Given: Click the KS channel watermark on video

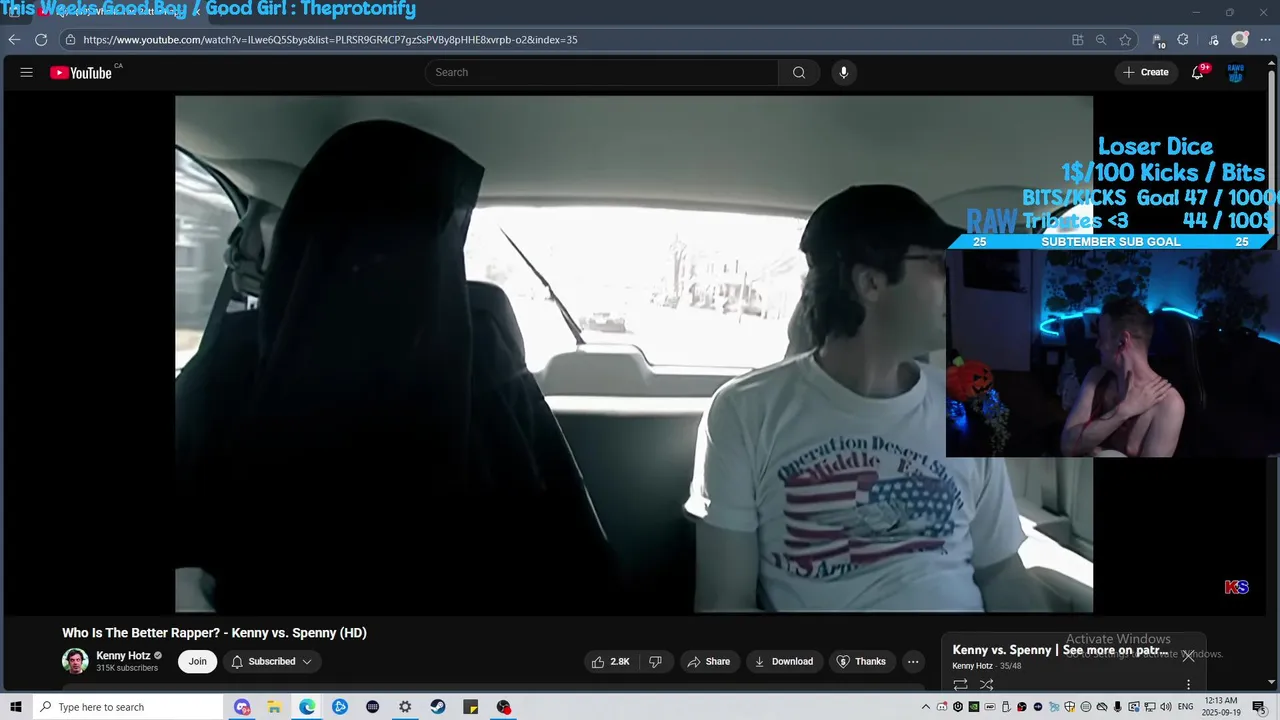Looking at the screenshot, I should click(x=1237, y=587).
